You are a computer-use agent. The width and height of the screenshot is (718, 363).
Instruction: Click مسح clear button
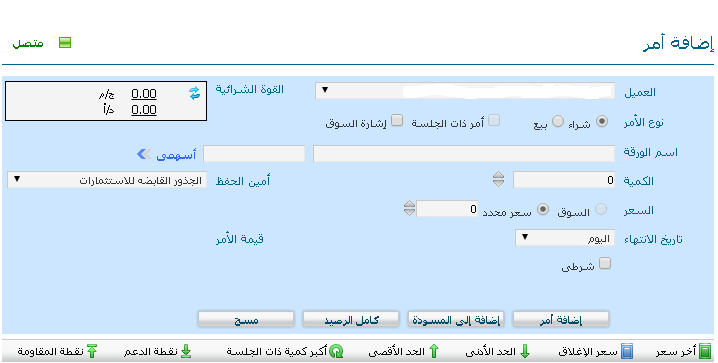(x=246, y=320)
